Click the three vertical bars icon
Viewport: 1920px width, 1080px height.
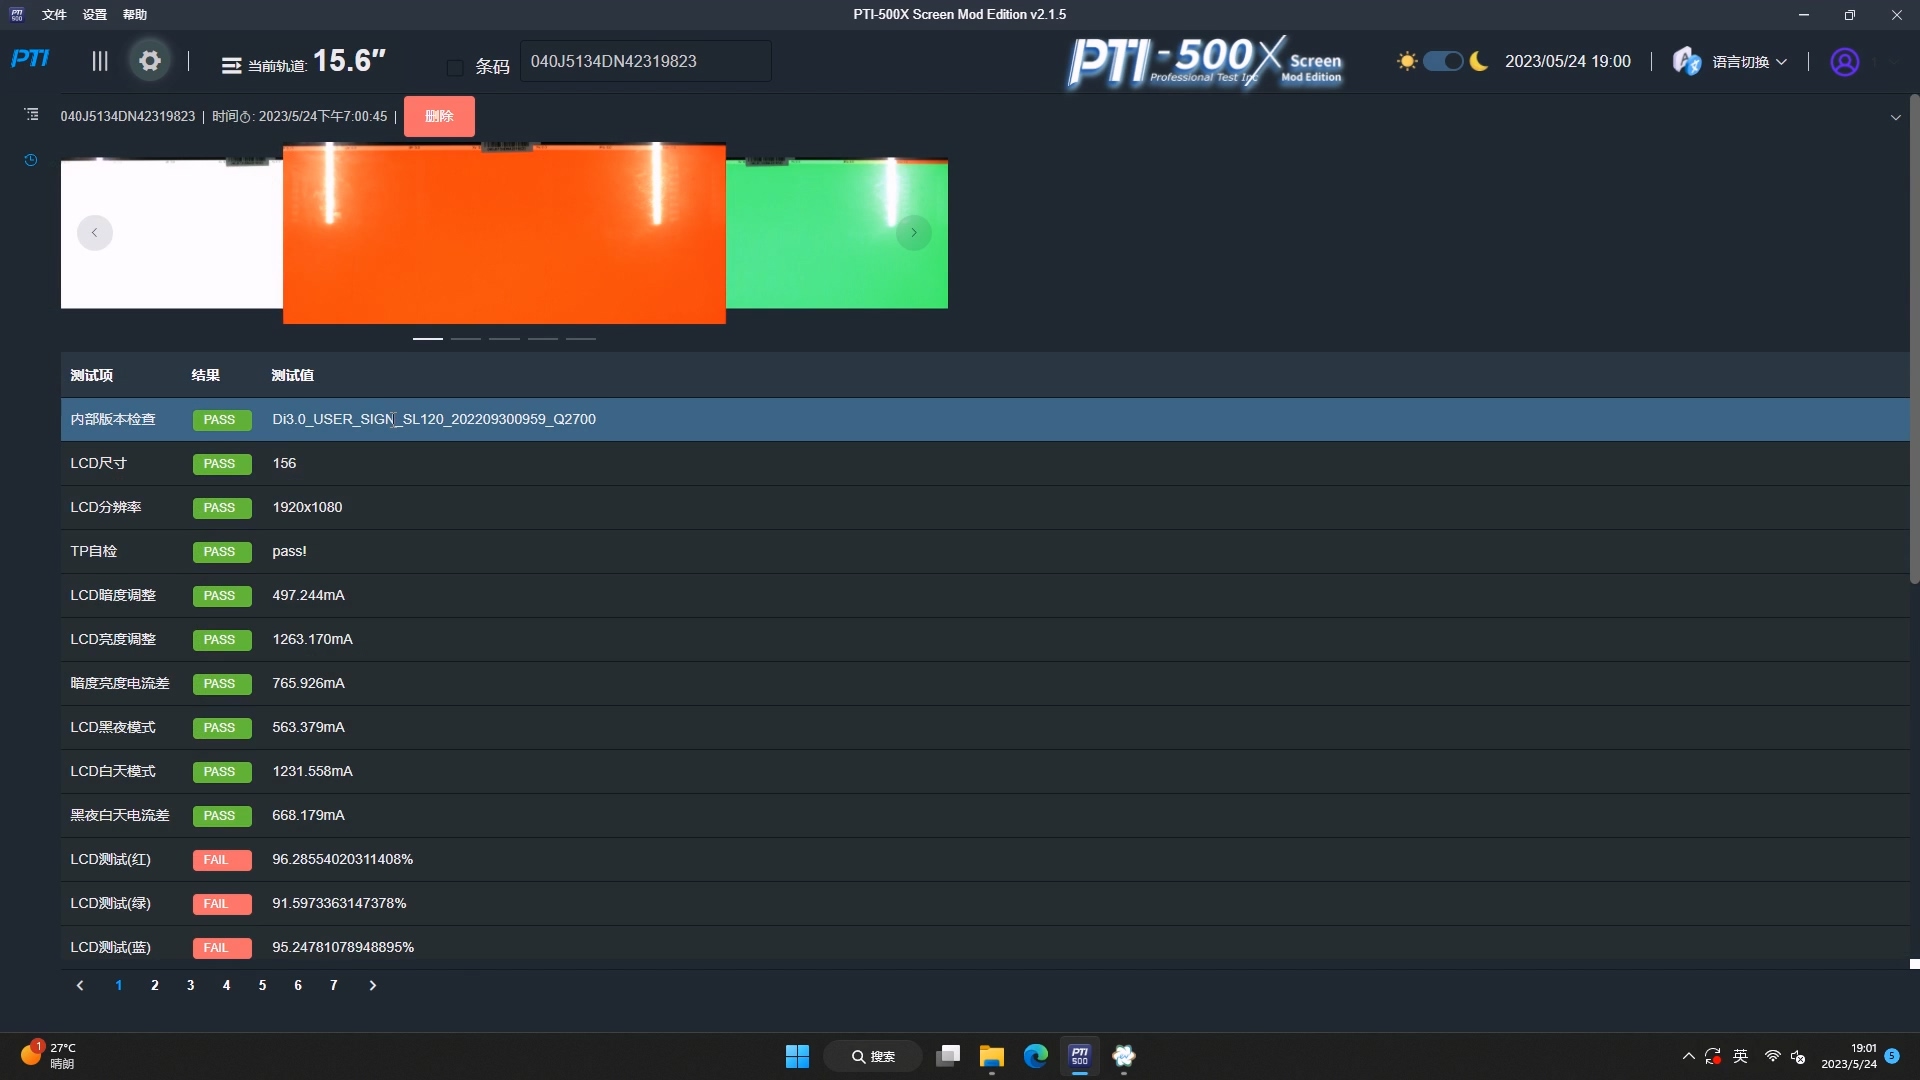pos(100,61)
